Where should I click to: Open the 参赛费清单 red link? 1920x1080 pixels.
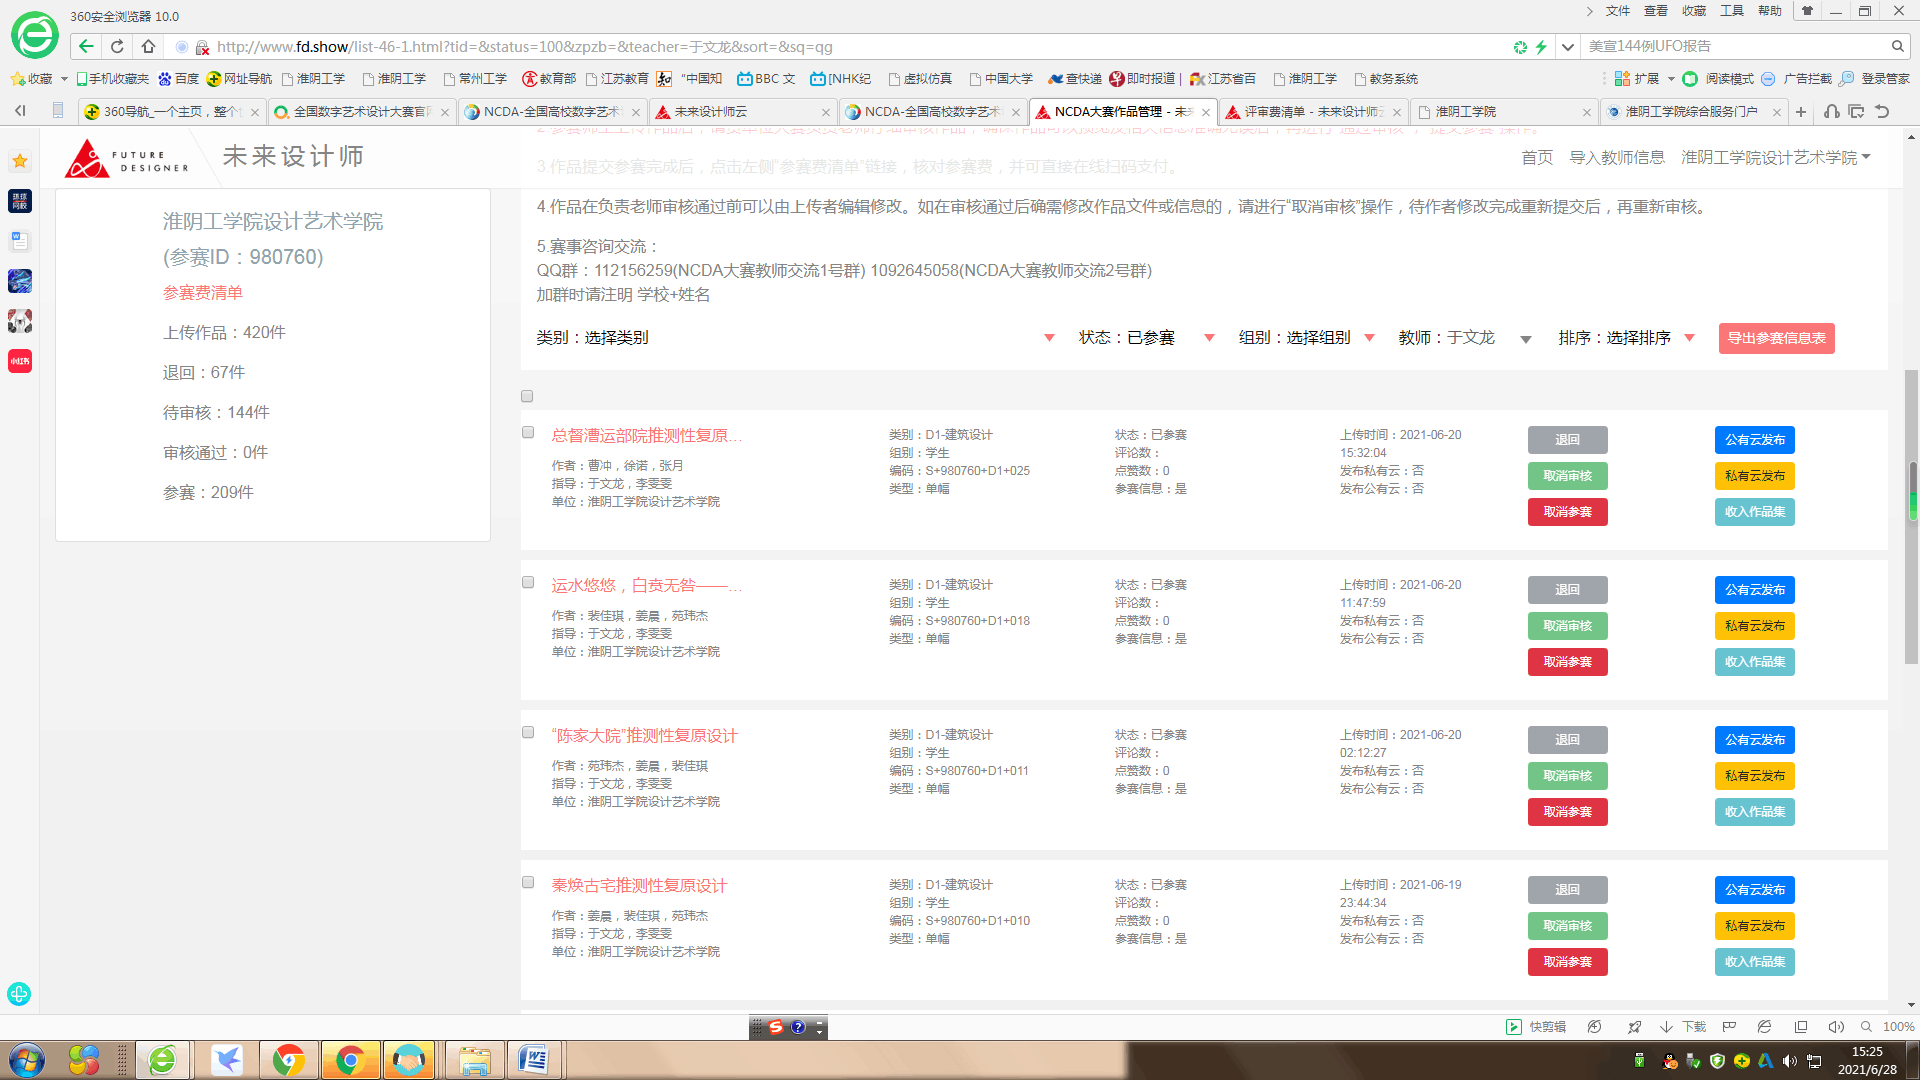tap(203, 293)
